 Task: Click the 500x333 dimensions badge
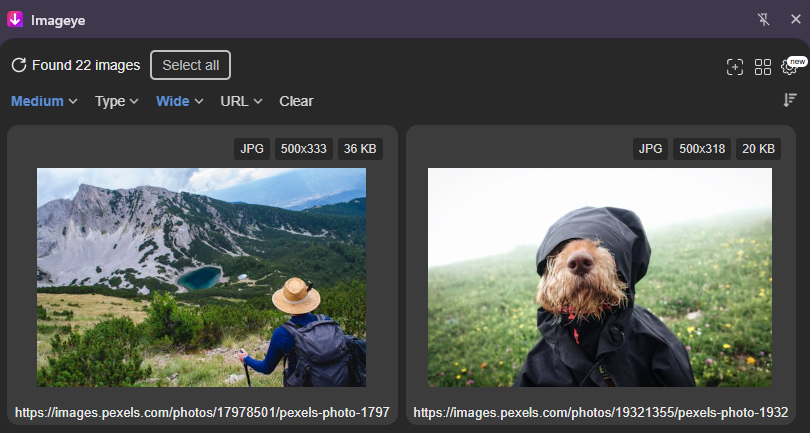point(303,149)
